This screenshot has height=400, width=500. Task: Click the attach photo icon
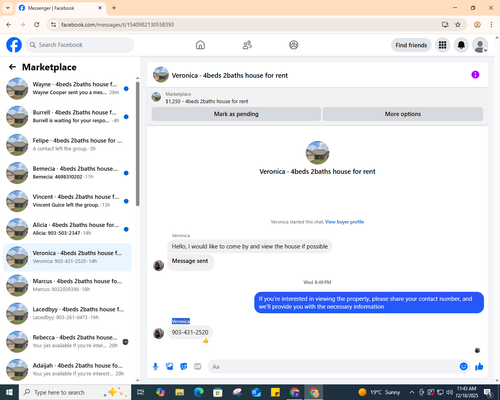point(170,367)
